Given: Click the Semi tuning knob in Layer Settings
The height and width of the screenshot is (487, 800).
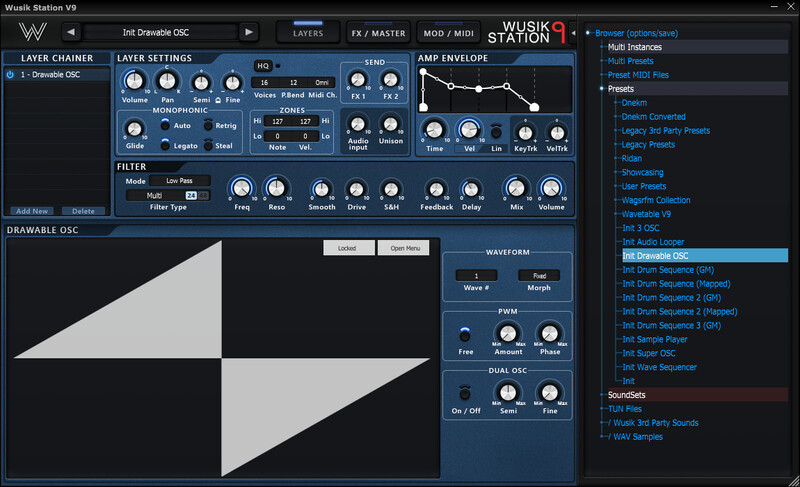Looking at the screenshot, I should click(x=202, y=83).
